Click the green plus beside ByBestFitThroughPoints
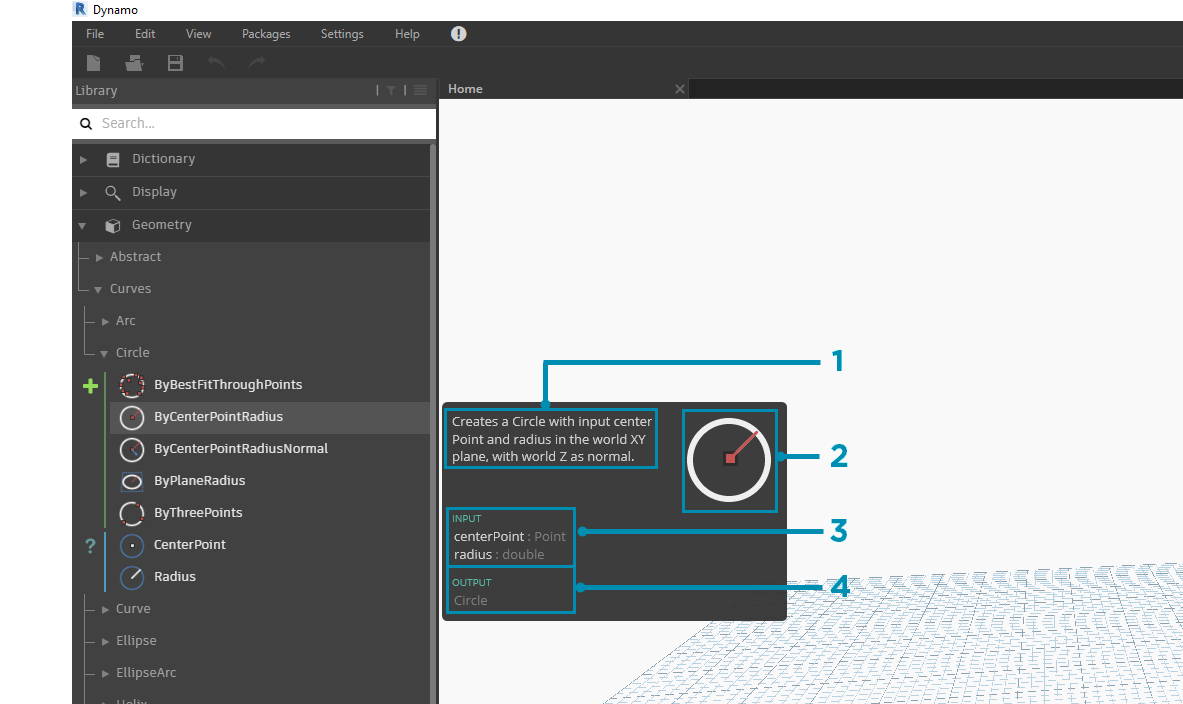The image size is (1183, 704). 90,385
